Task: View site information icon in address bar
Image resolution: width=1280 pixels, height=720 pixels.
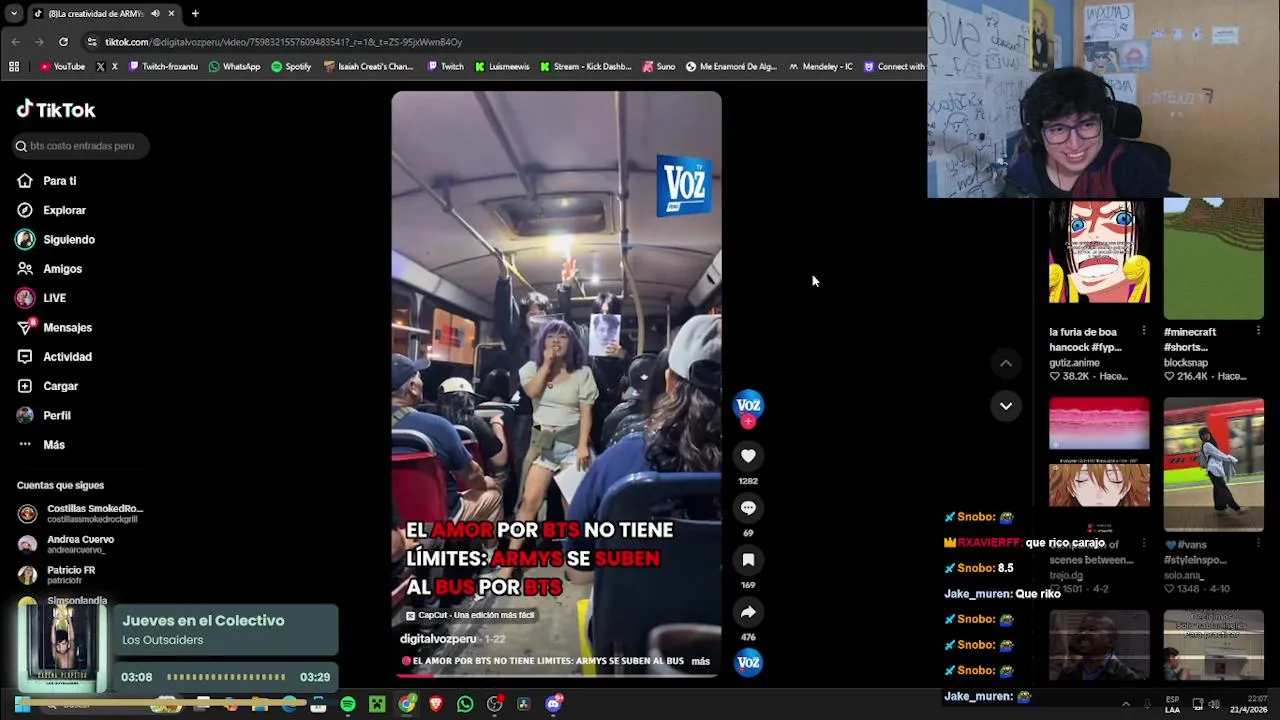Action: pos(92,42)
